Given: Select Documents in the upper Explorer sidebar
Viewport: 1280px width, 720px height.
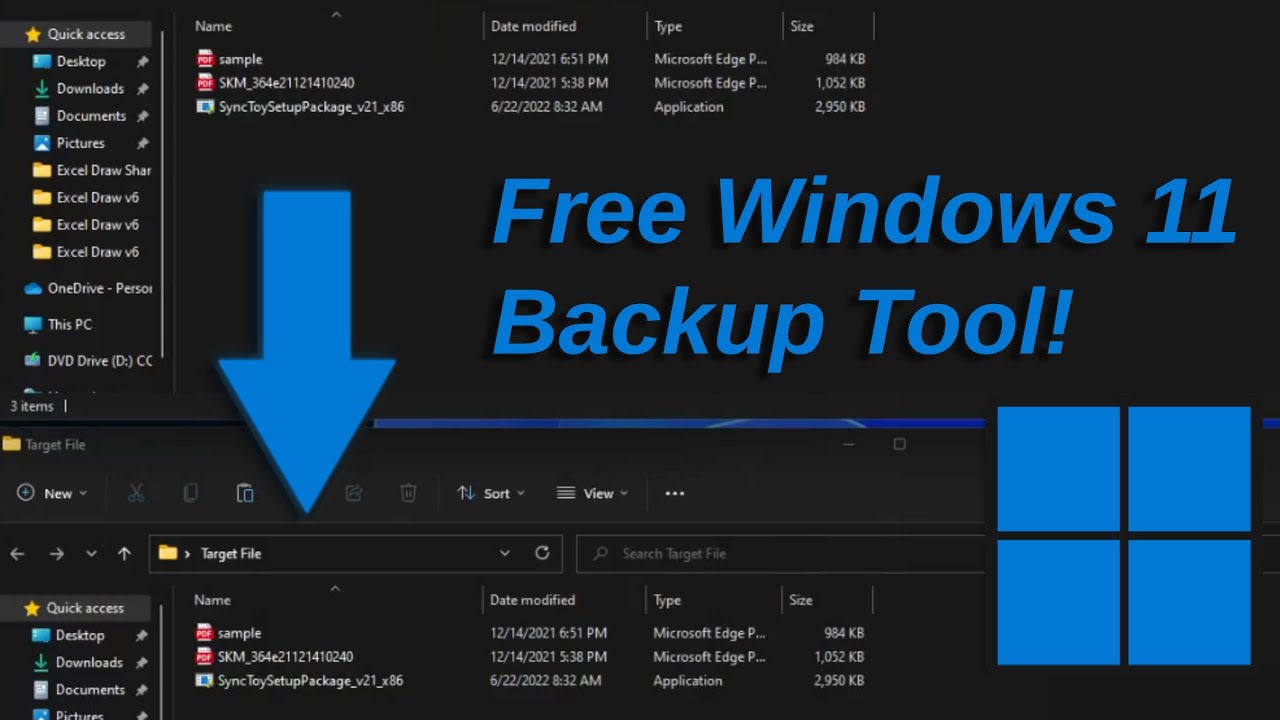Looking at the screenshot, I should tap(91, 116).
